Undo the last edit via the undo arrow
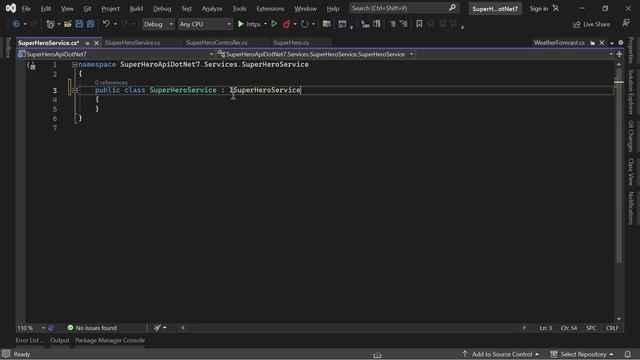The width and height of the screenshot is (640, 360). [106, 24]
